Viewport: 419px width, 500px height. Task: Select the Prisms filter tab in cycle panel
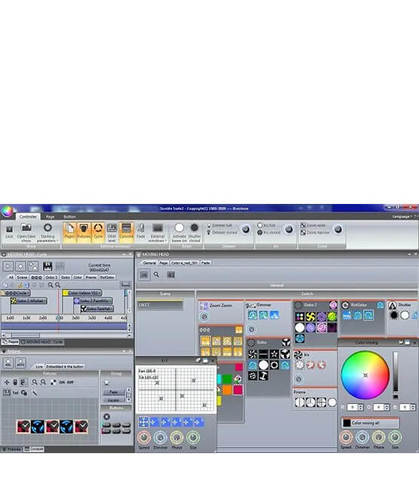pyautogui.click(x=91, y=277)
